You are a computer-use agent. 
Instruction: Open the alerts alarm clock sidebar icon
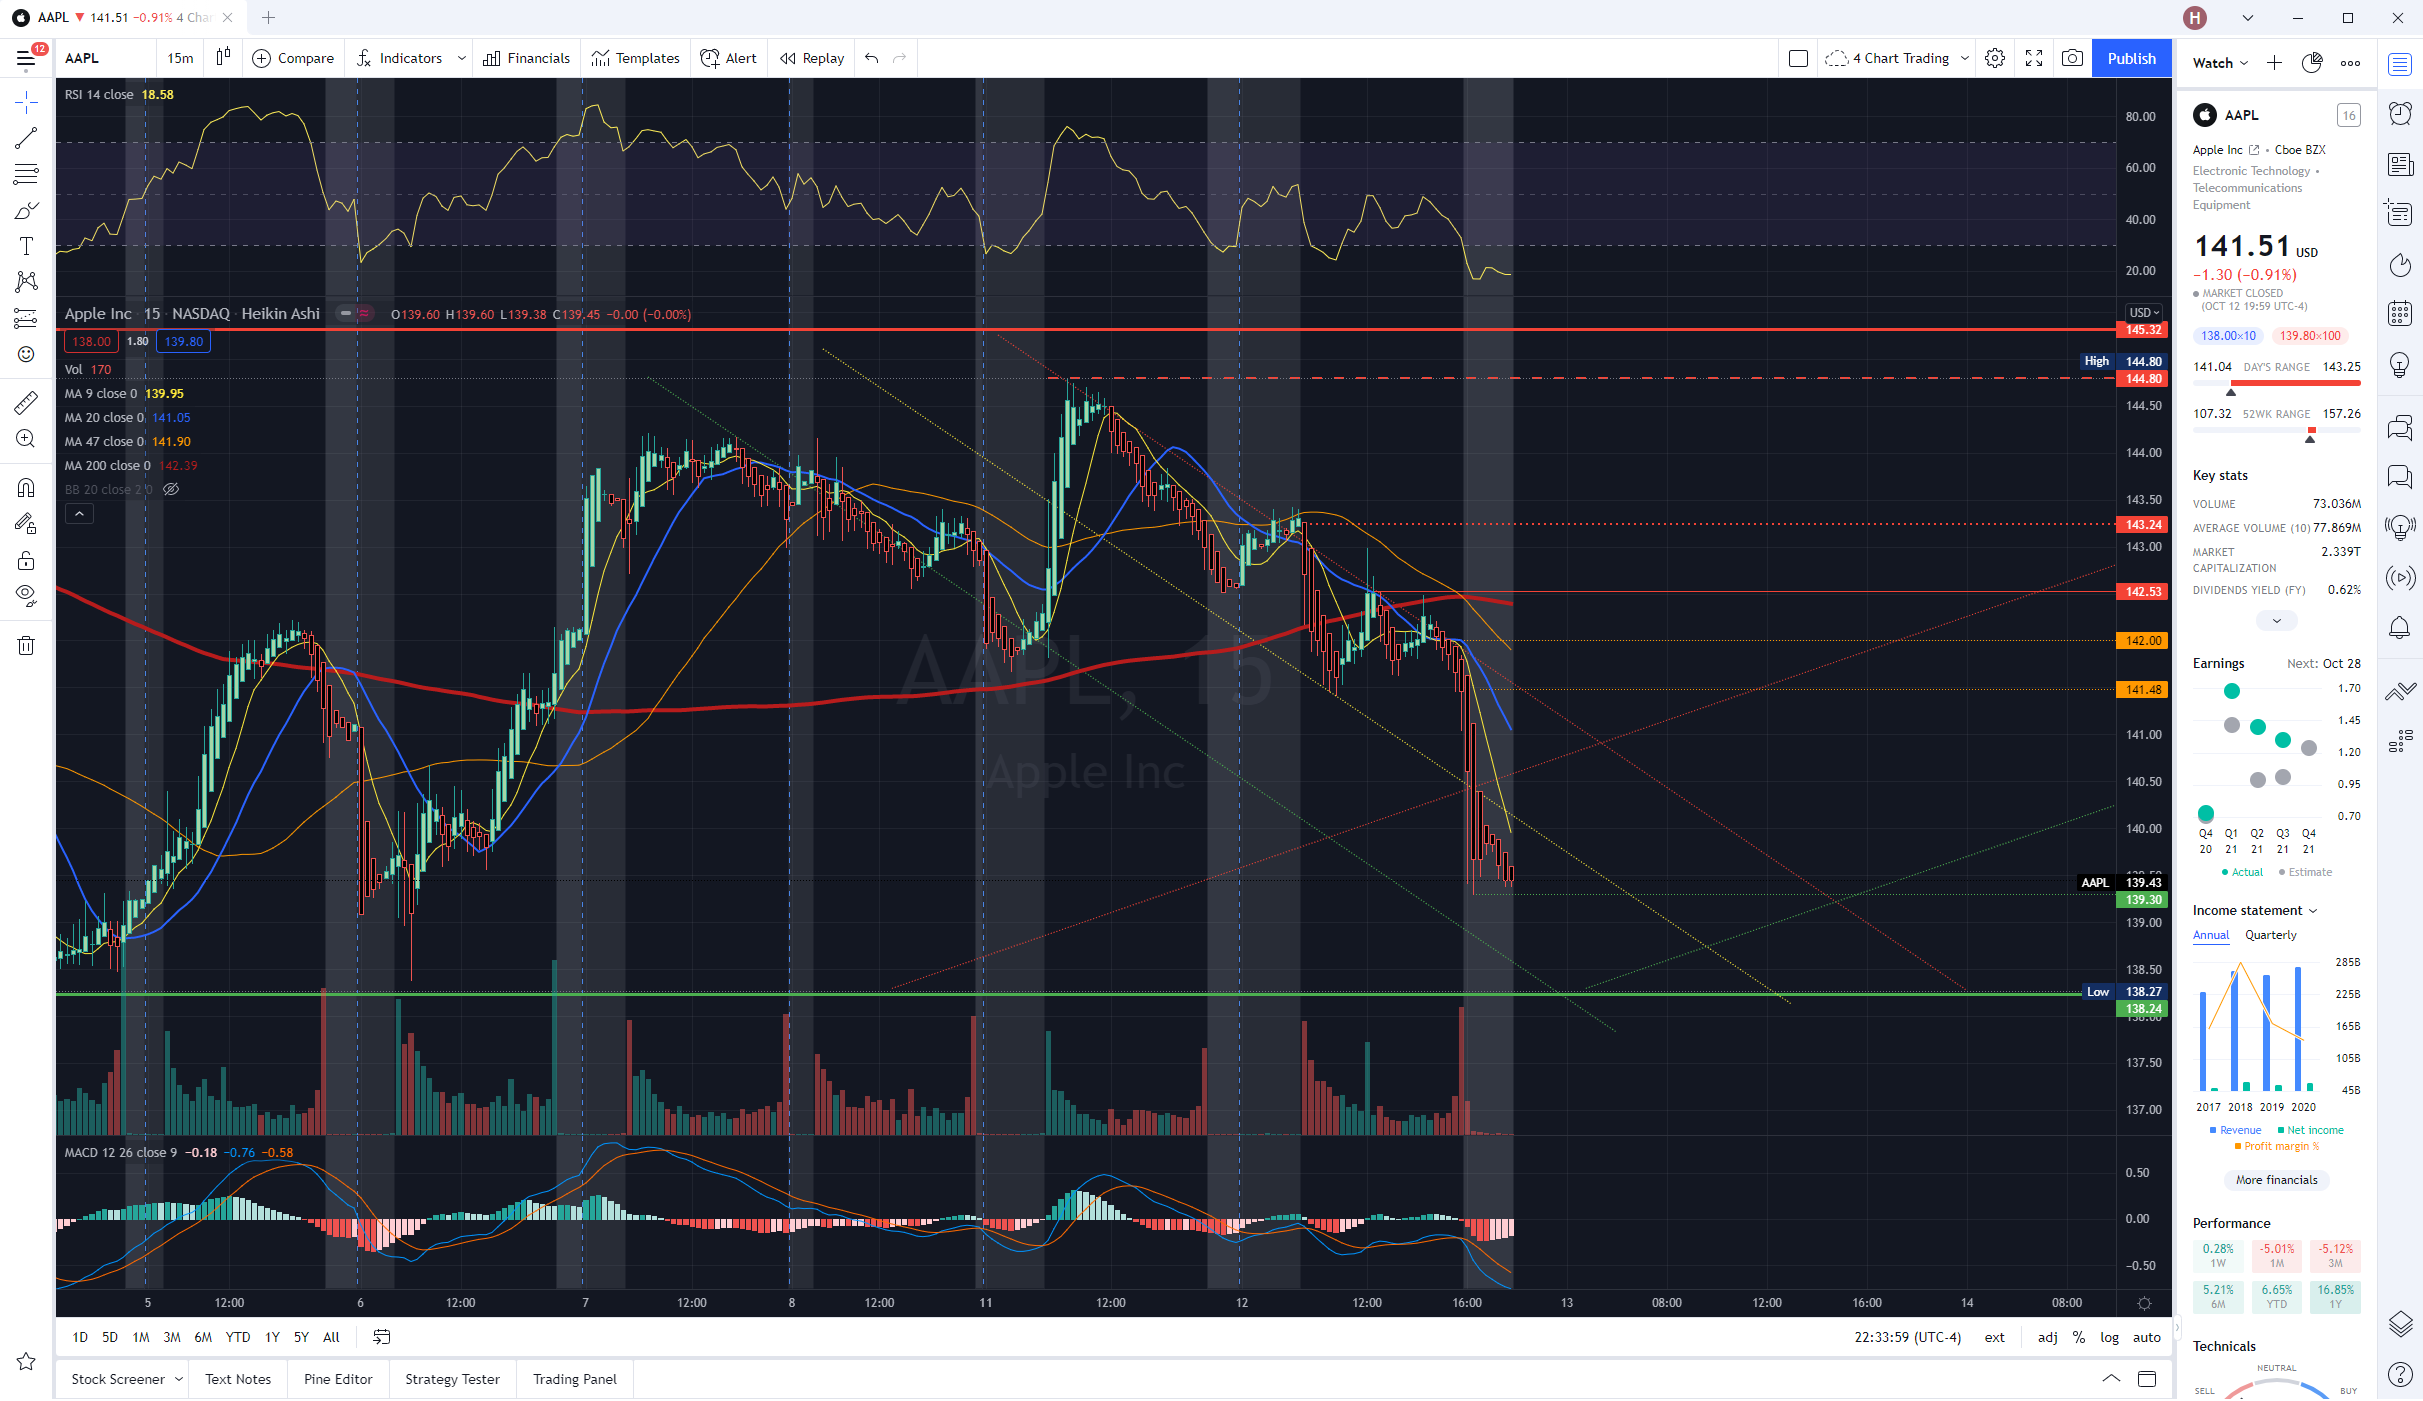(x=2401, y=113)
